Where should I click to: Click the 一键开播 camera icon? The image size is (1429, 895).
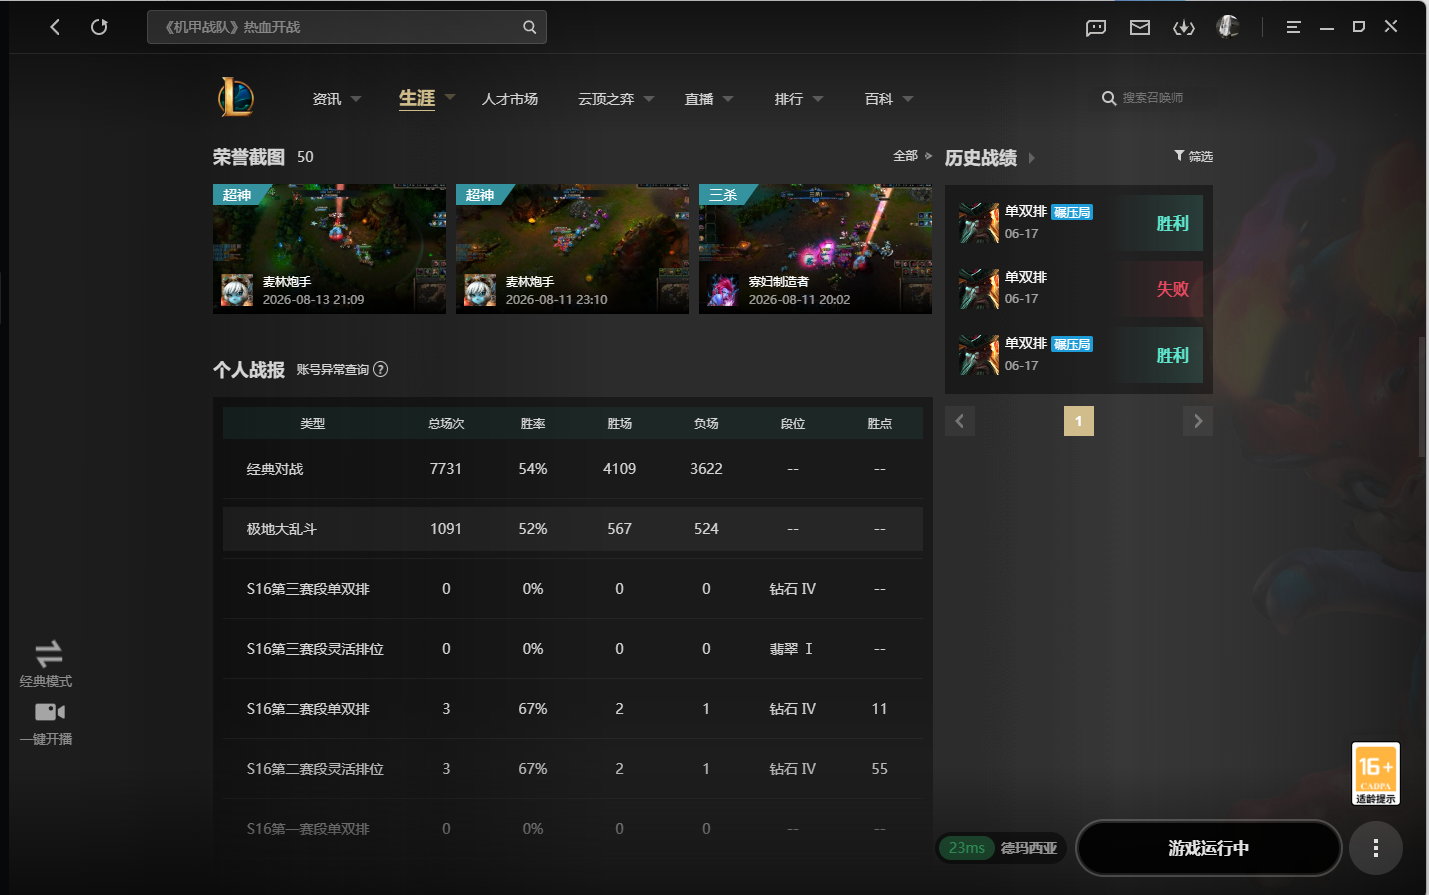tap(49, 712)
